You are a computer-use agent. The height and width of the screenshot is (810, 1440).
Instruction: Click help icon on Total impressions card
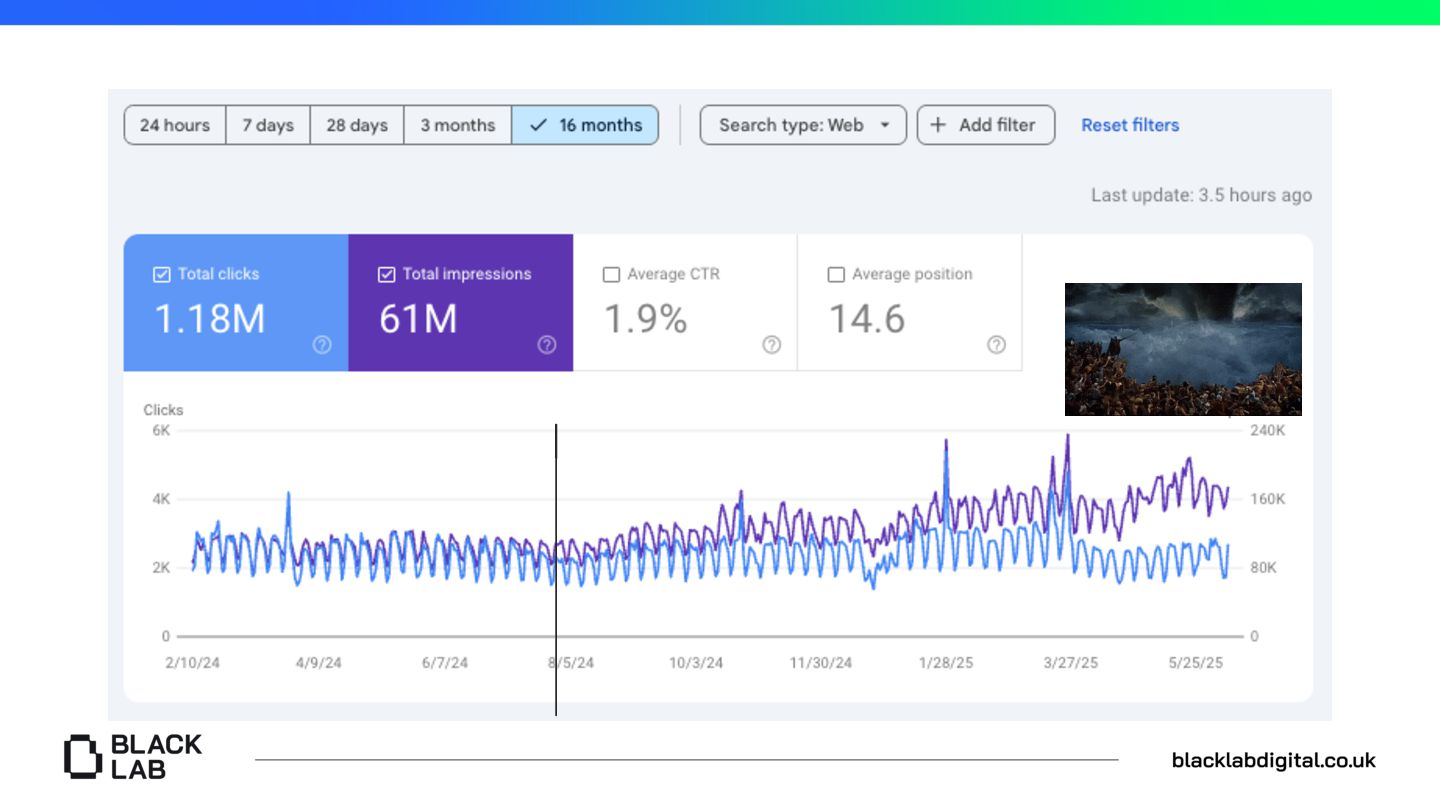(547, 345)
